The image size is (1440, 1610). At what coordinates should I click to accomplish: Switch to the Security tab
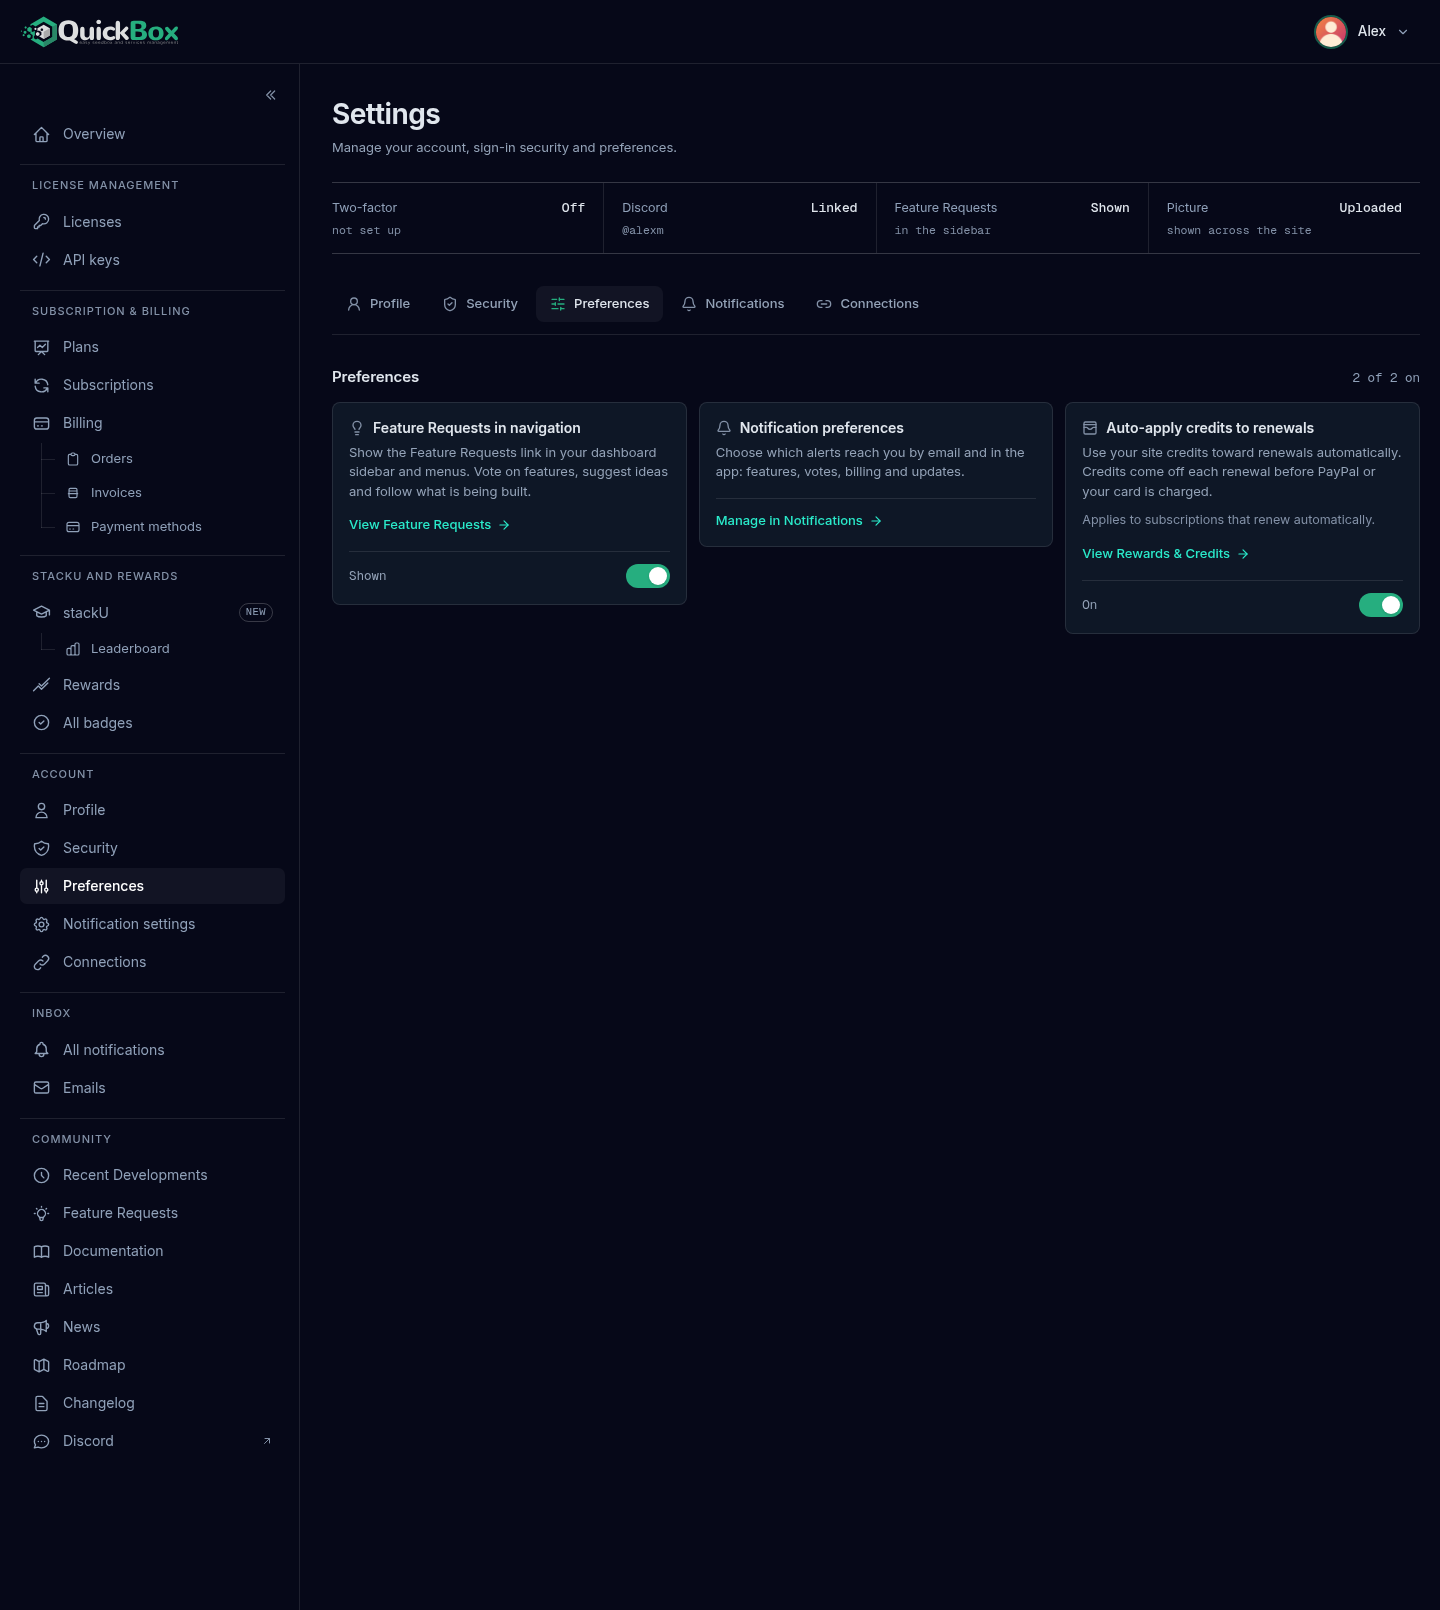[480, 304]
